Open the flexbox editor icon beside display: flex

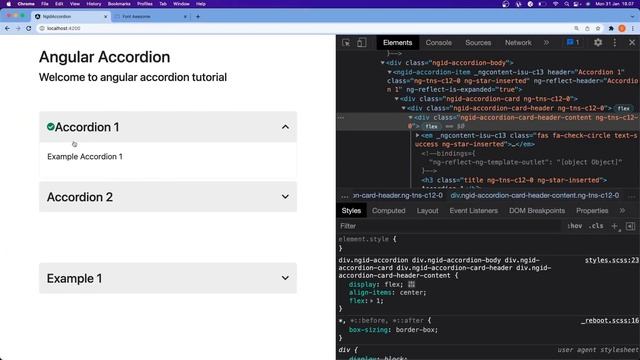[x=411, y=284]
